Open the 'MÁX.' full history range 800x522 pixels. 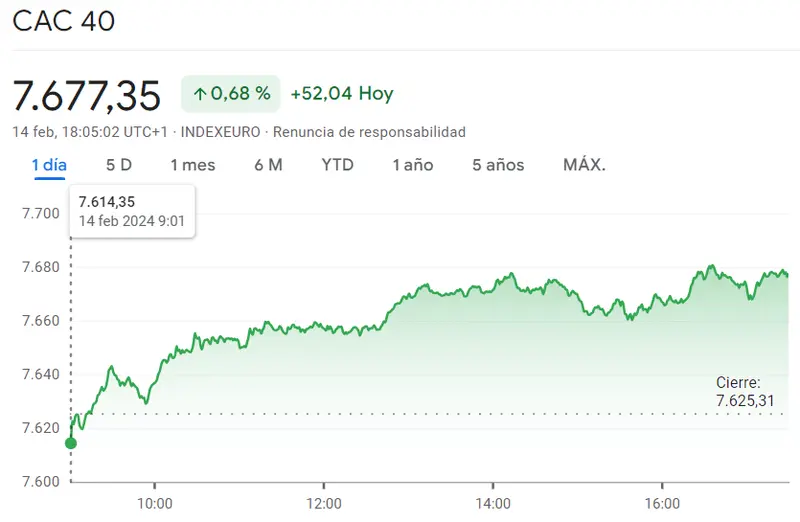pyautogui.click(x=584, y=165)
